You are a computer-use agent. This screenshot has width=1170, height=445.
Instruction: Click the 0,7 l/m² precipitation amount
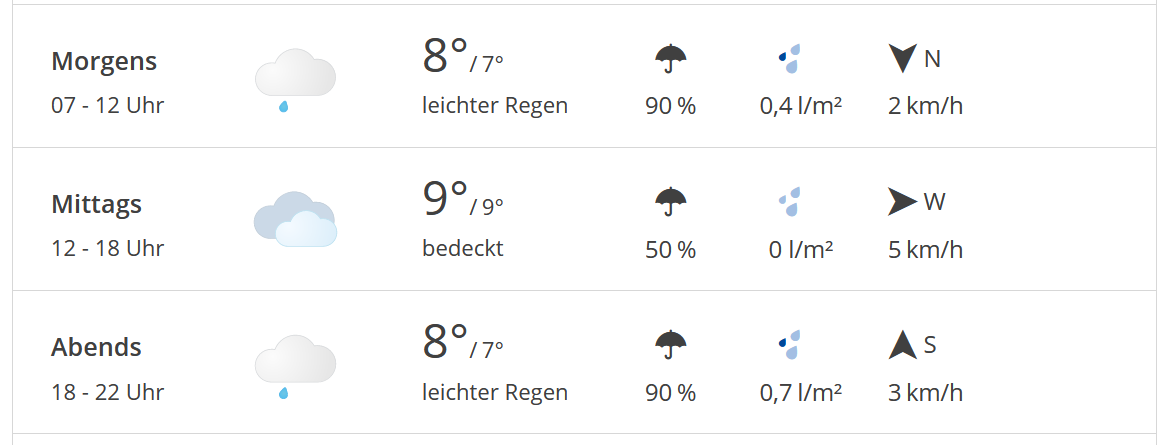click(x=801, y=392)
